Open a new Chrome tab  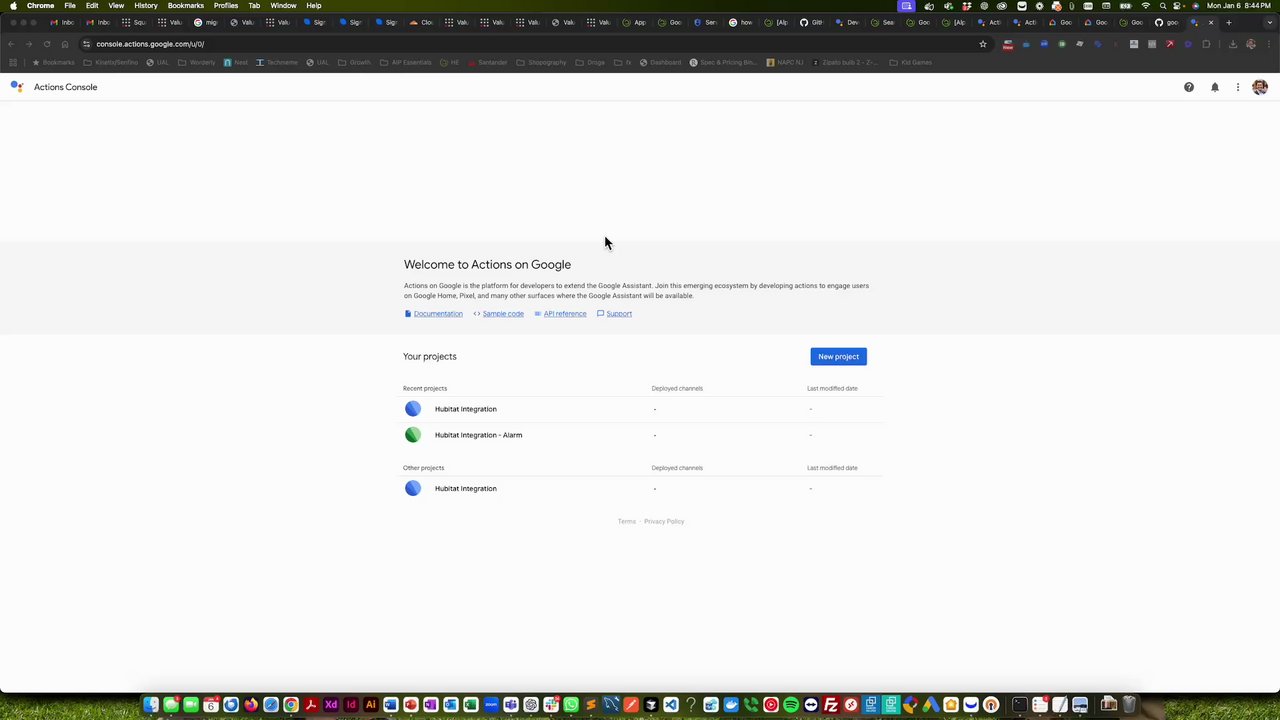1228,22
